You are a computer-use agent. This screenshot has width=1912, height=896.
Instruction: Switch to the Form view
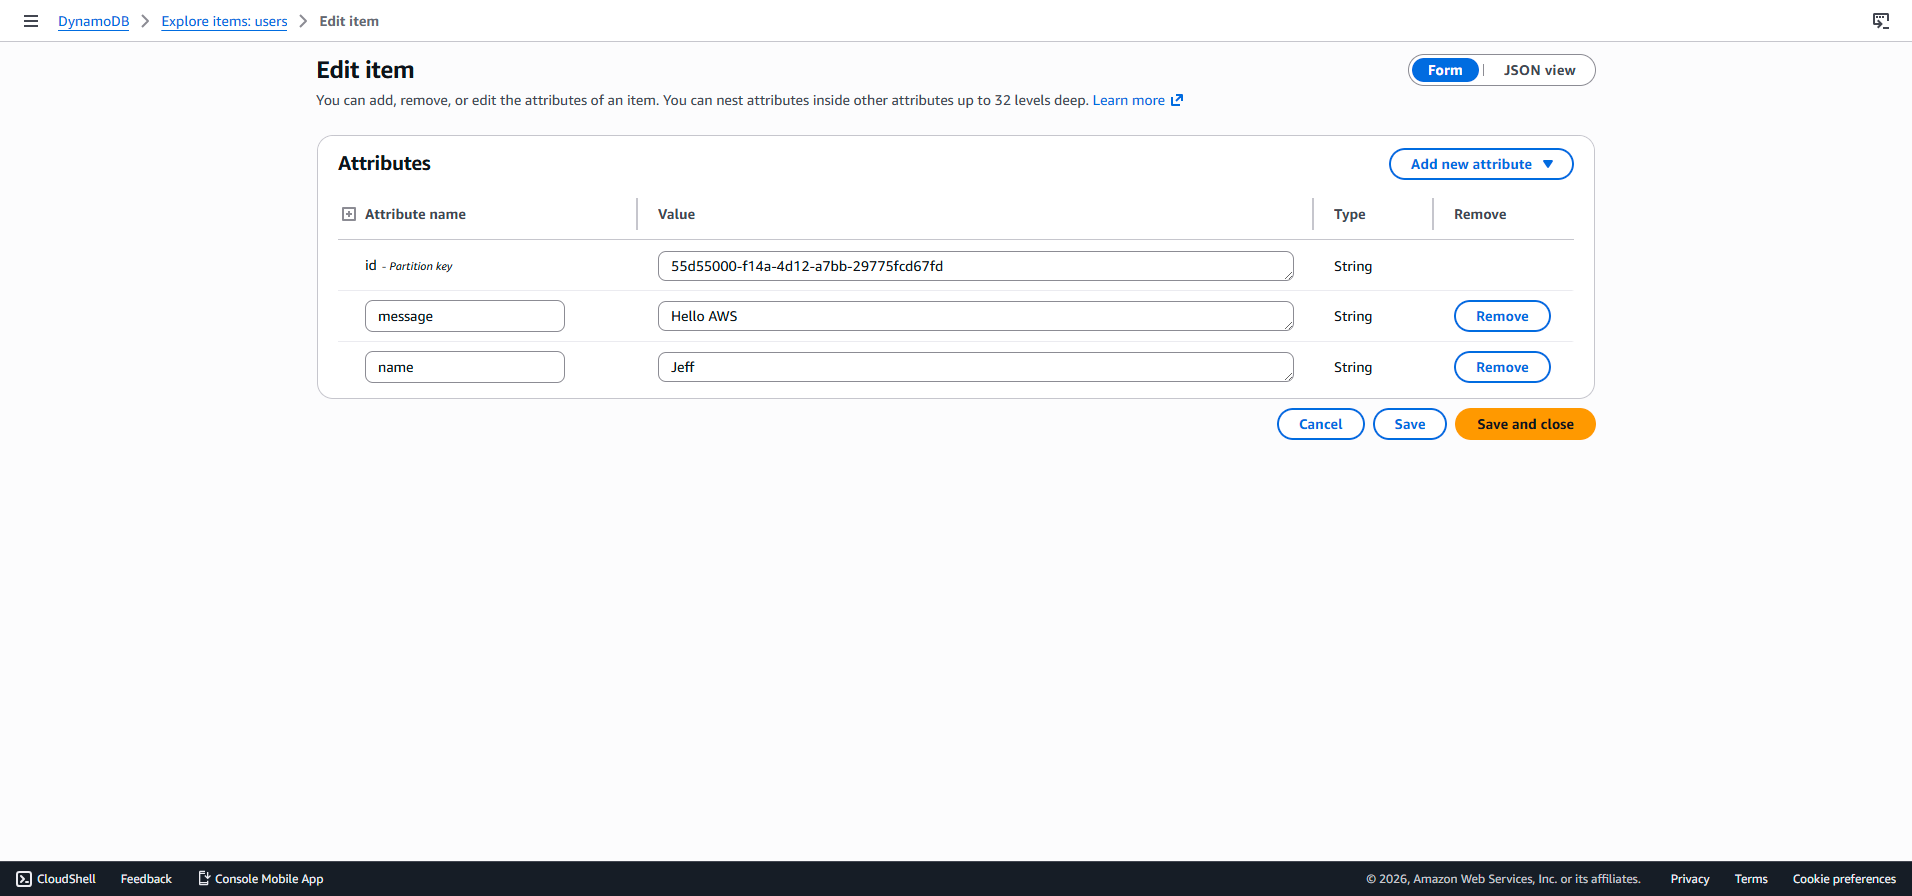coord(1445,70)
